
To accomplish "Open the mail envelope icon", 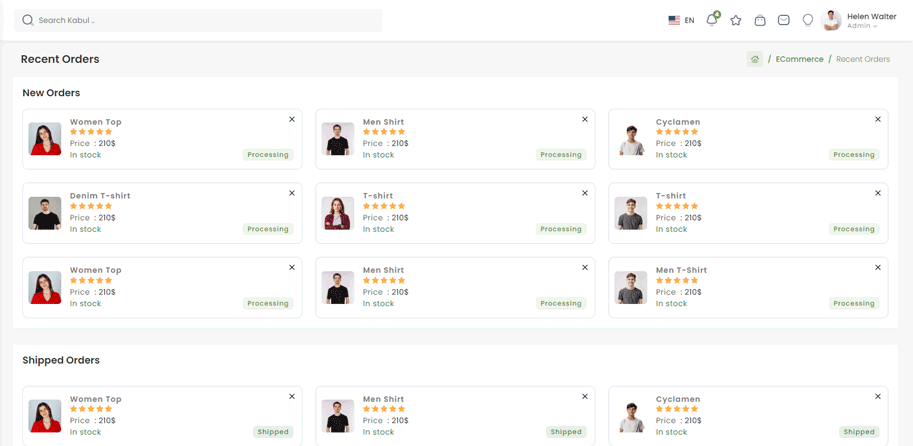I will click(784, 20).
